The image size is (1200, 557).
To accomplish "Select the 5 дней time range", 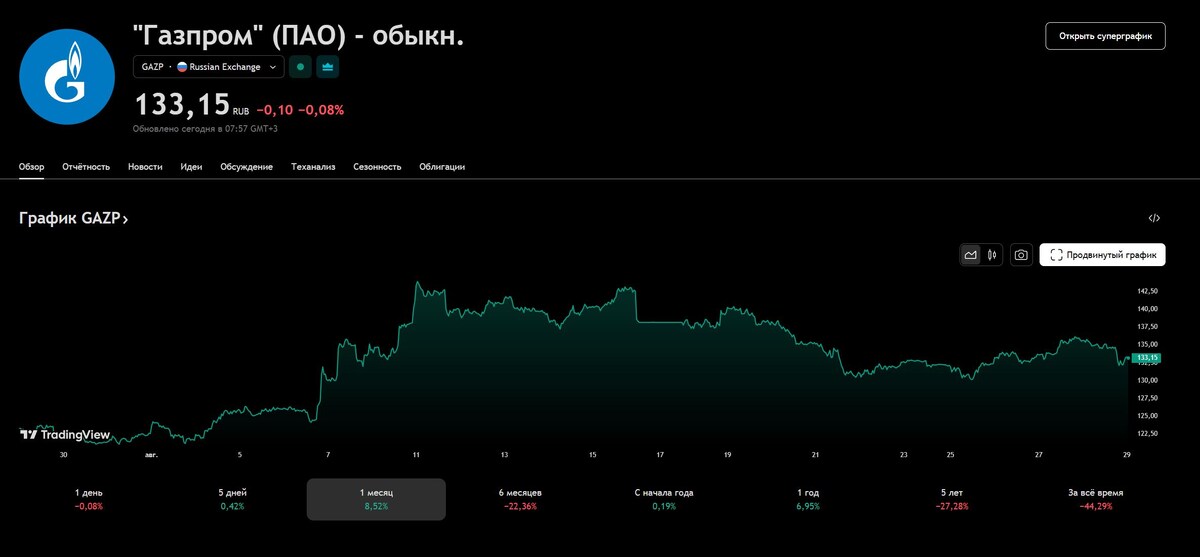I will pos(232,499).
